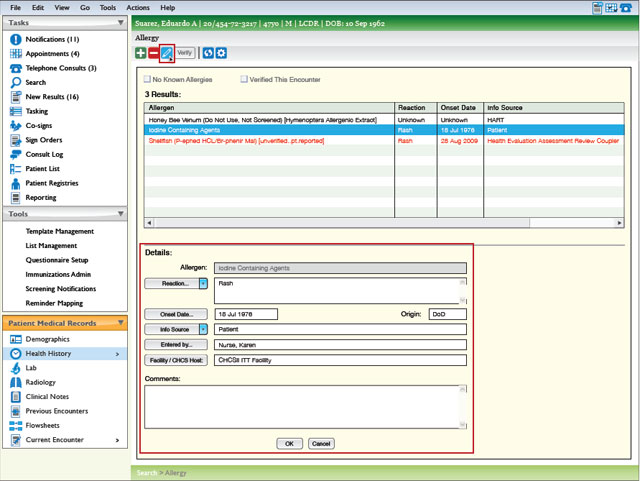Open the View menu
640x481 pixels.
click(x=62, y=7)
